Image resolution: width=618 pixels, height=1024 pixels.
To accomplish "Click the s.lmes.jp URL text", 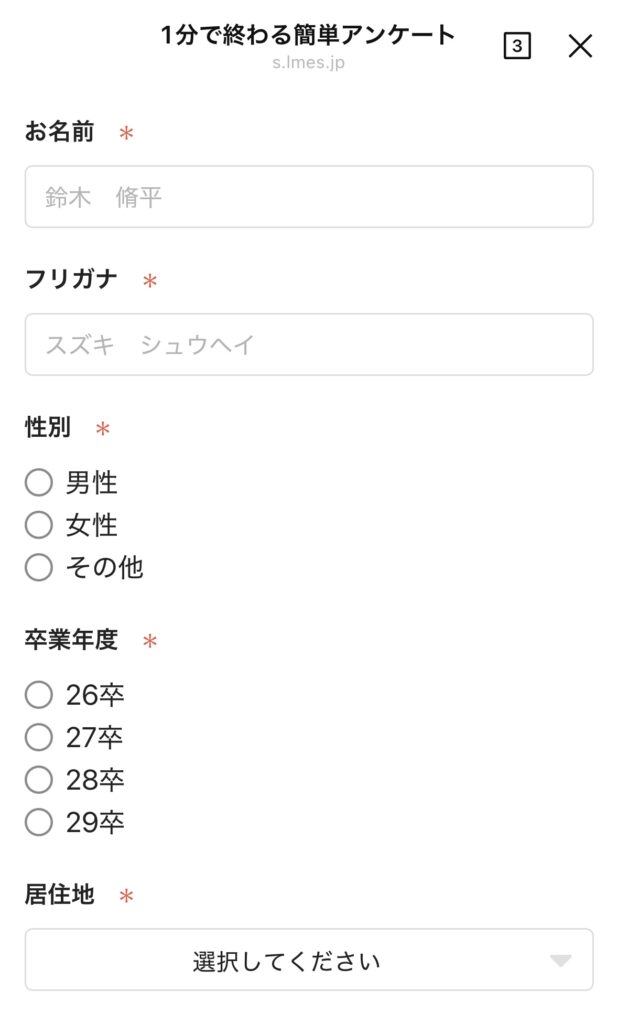I will [x=308, y=63].
